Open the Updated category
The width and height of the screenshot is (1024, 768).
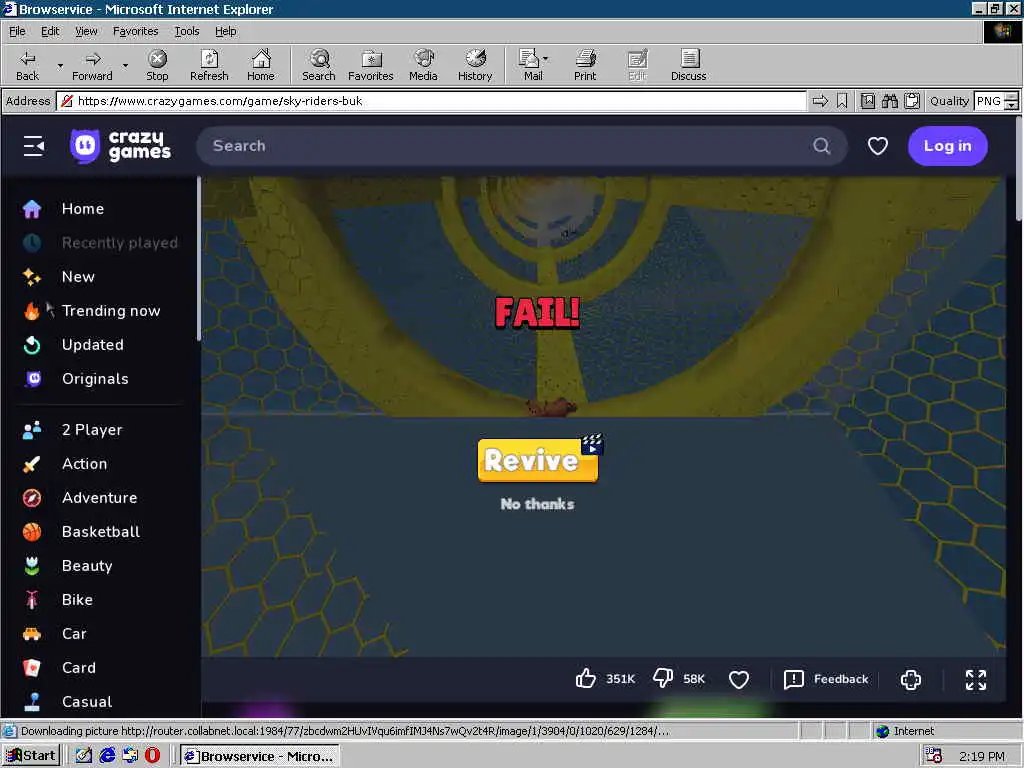[93, 344]
